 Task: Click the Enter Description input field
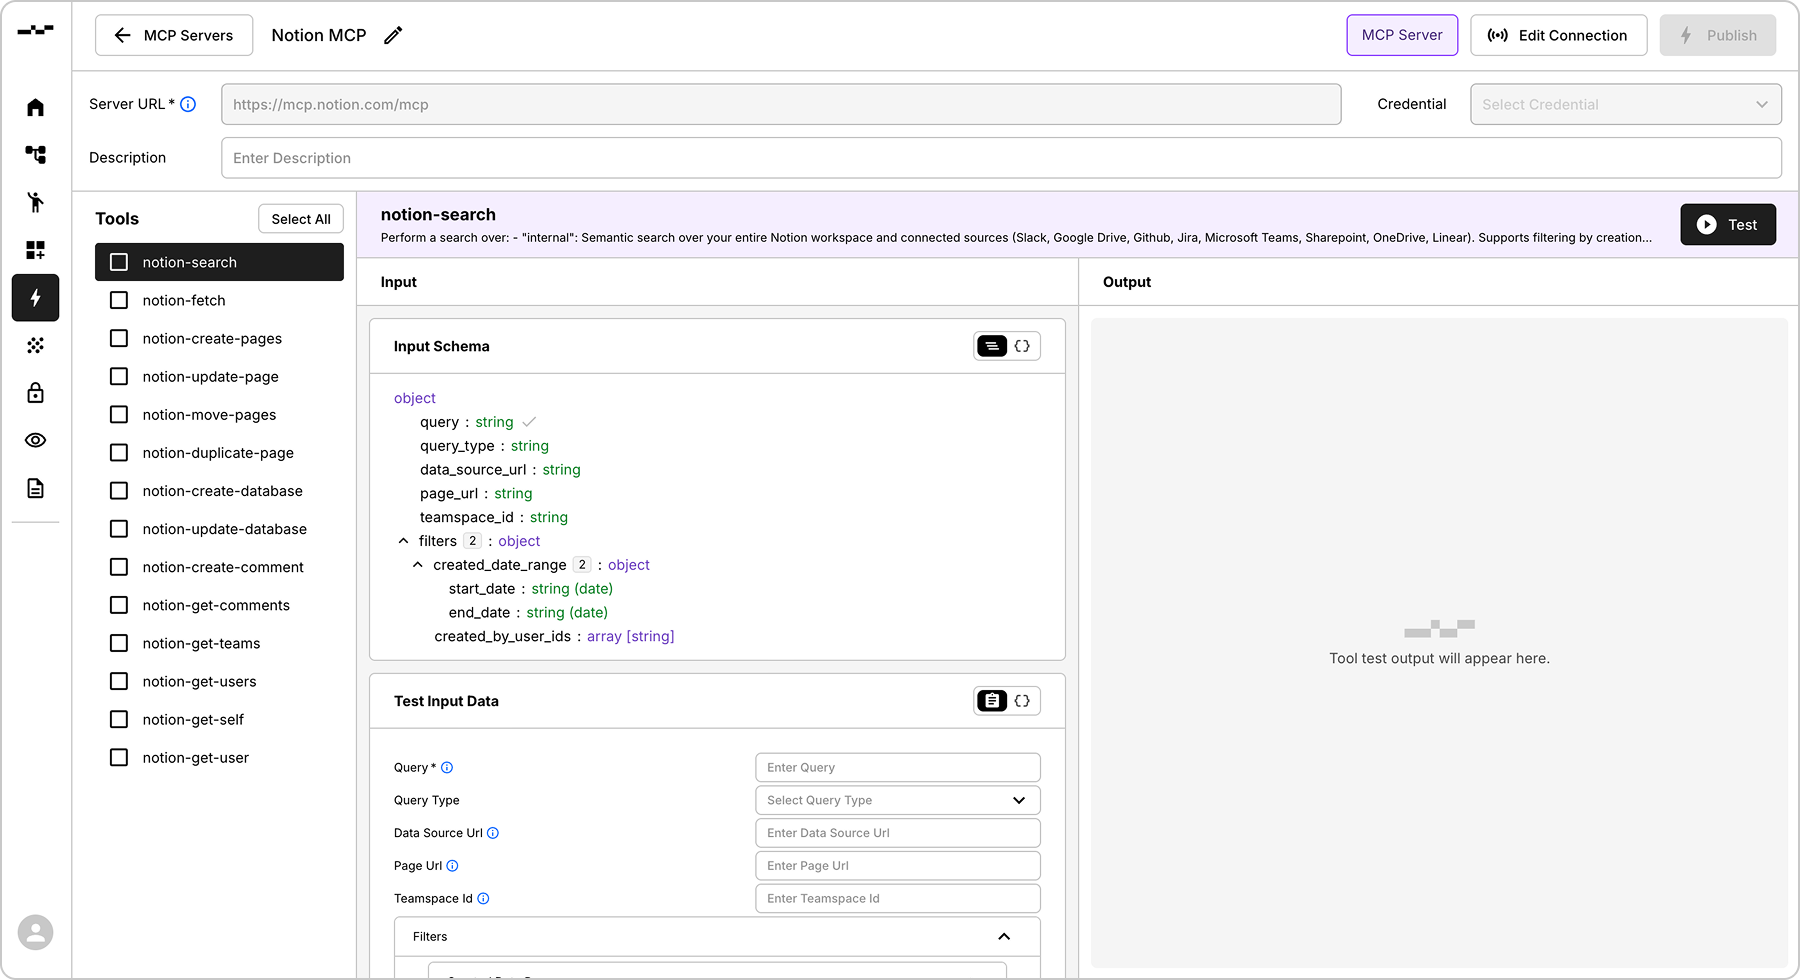click(x=1000, y=158)
